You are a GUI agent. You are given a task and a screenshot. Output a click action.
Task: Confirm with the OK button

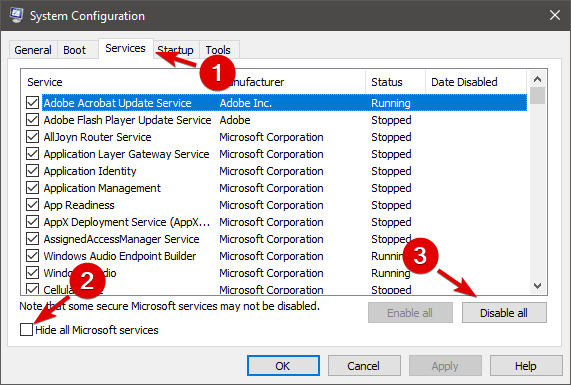click(x=283, y=366)
